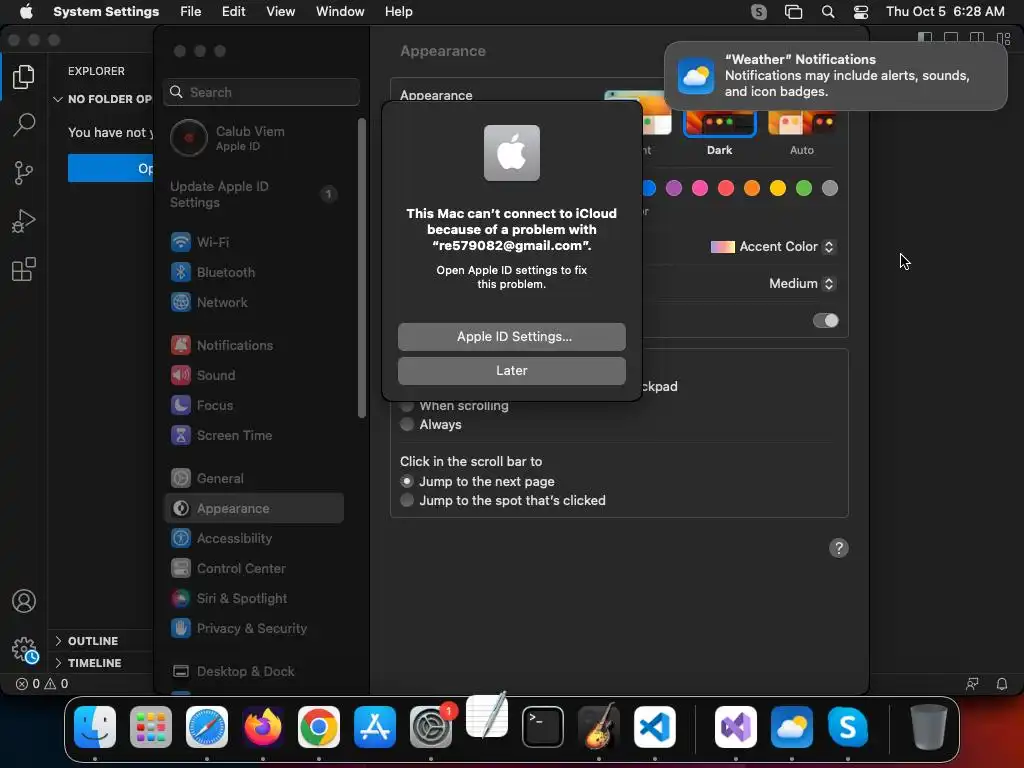Open Skype from the Dock
The width and height of the screenshot is (1024, 768).
pos(848,727)
